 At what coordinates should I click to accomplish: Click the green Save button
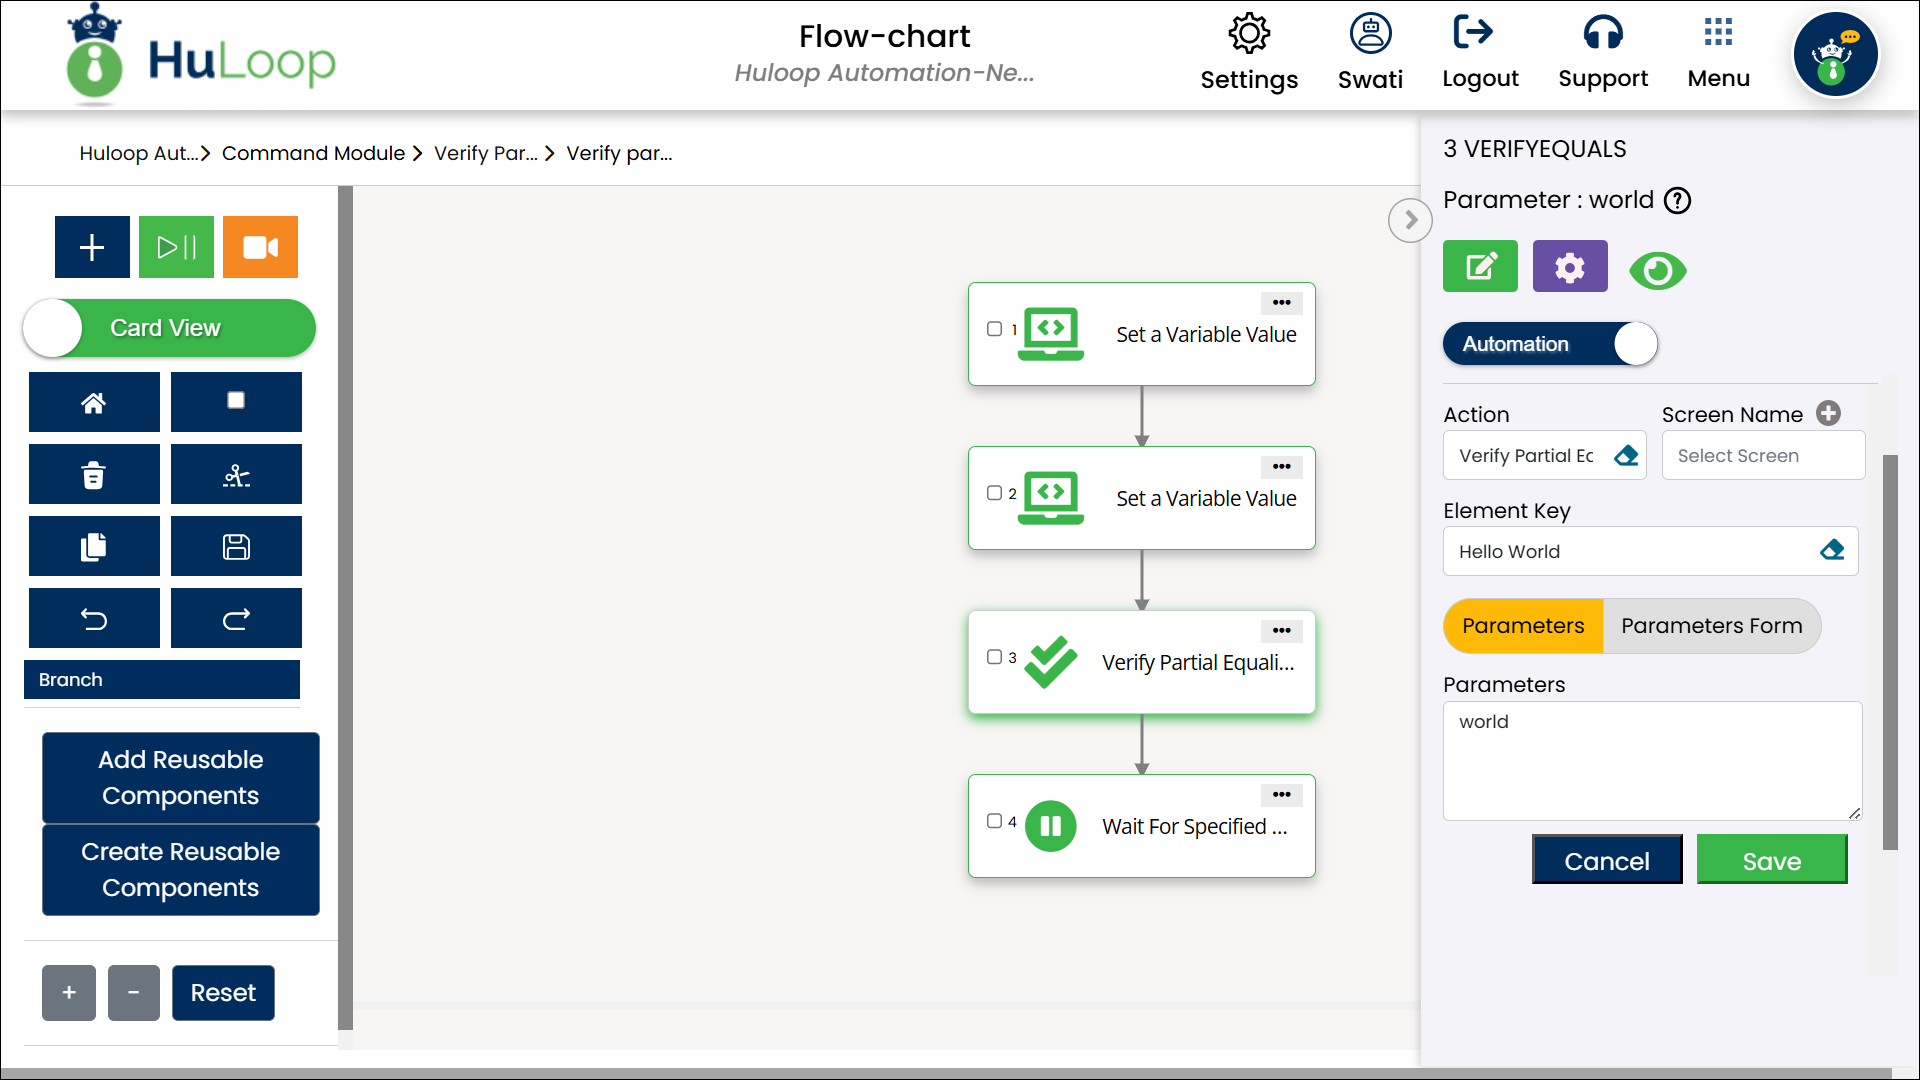(x=1771, y=861)
